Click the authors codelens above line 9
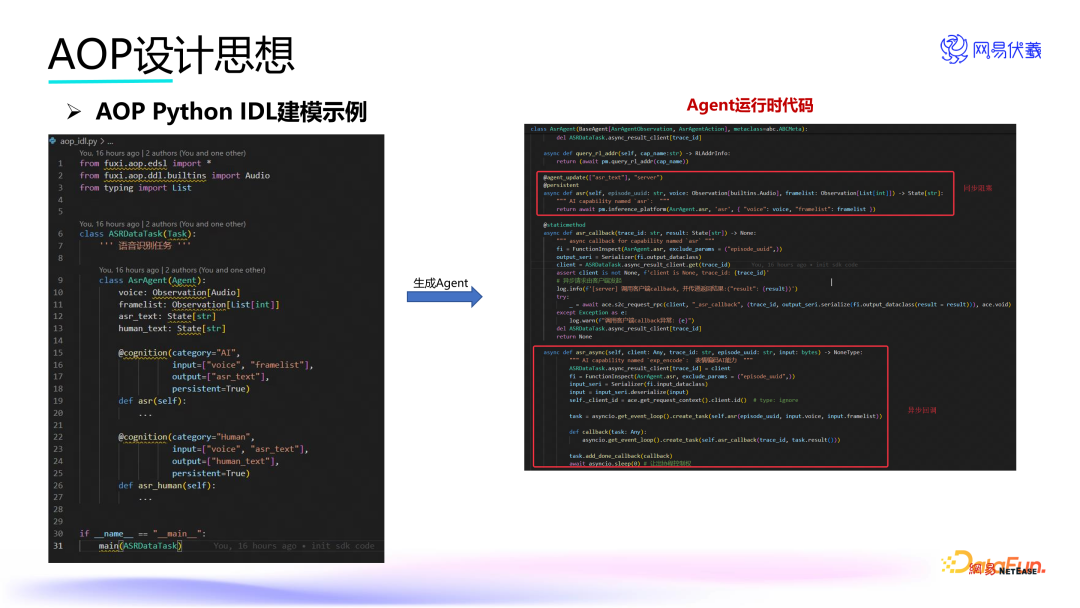 point(182,270)
